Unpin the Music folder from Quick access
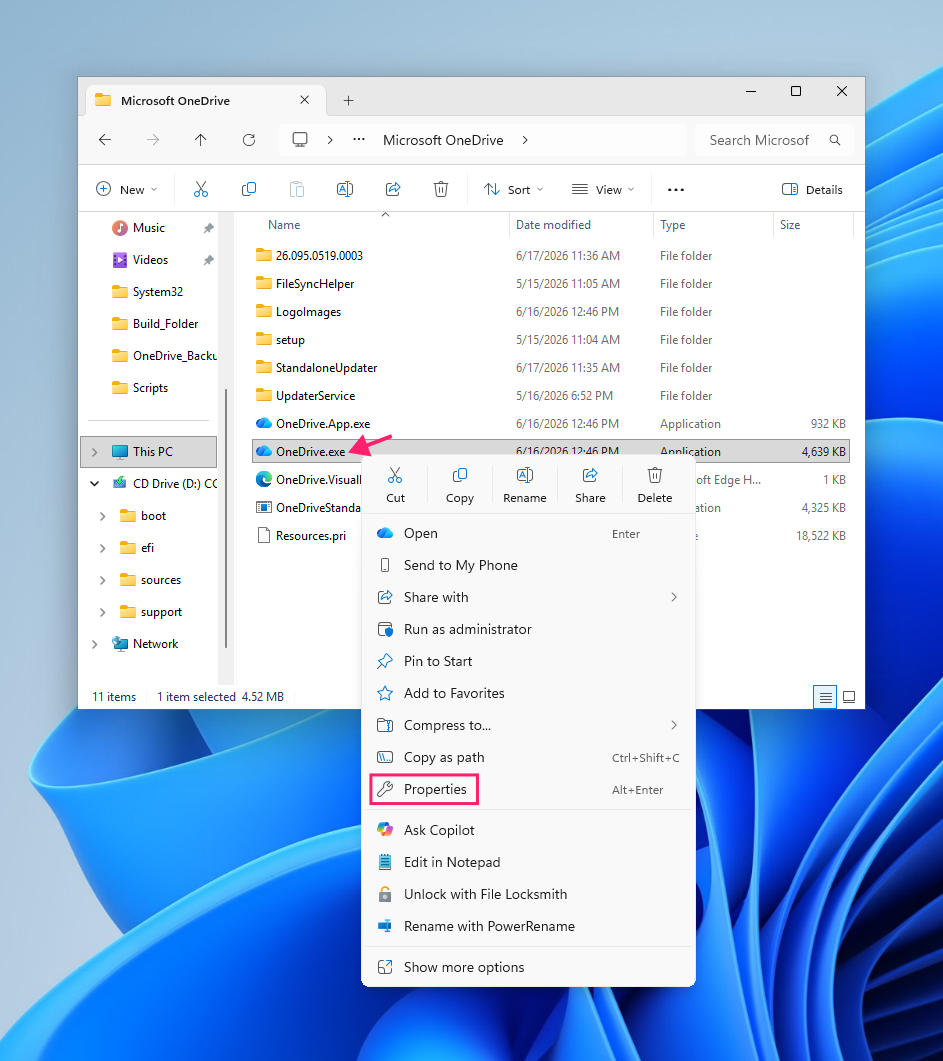 [x=208, y=228]
